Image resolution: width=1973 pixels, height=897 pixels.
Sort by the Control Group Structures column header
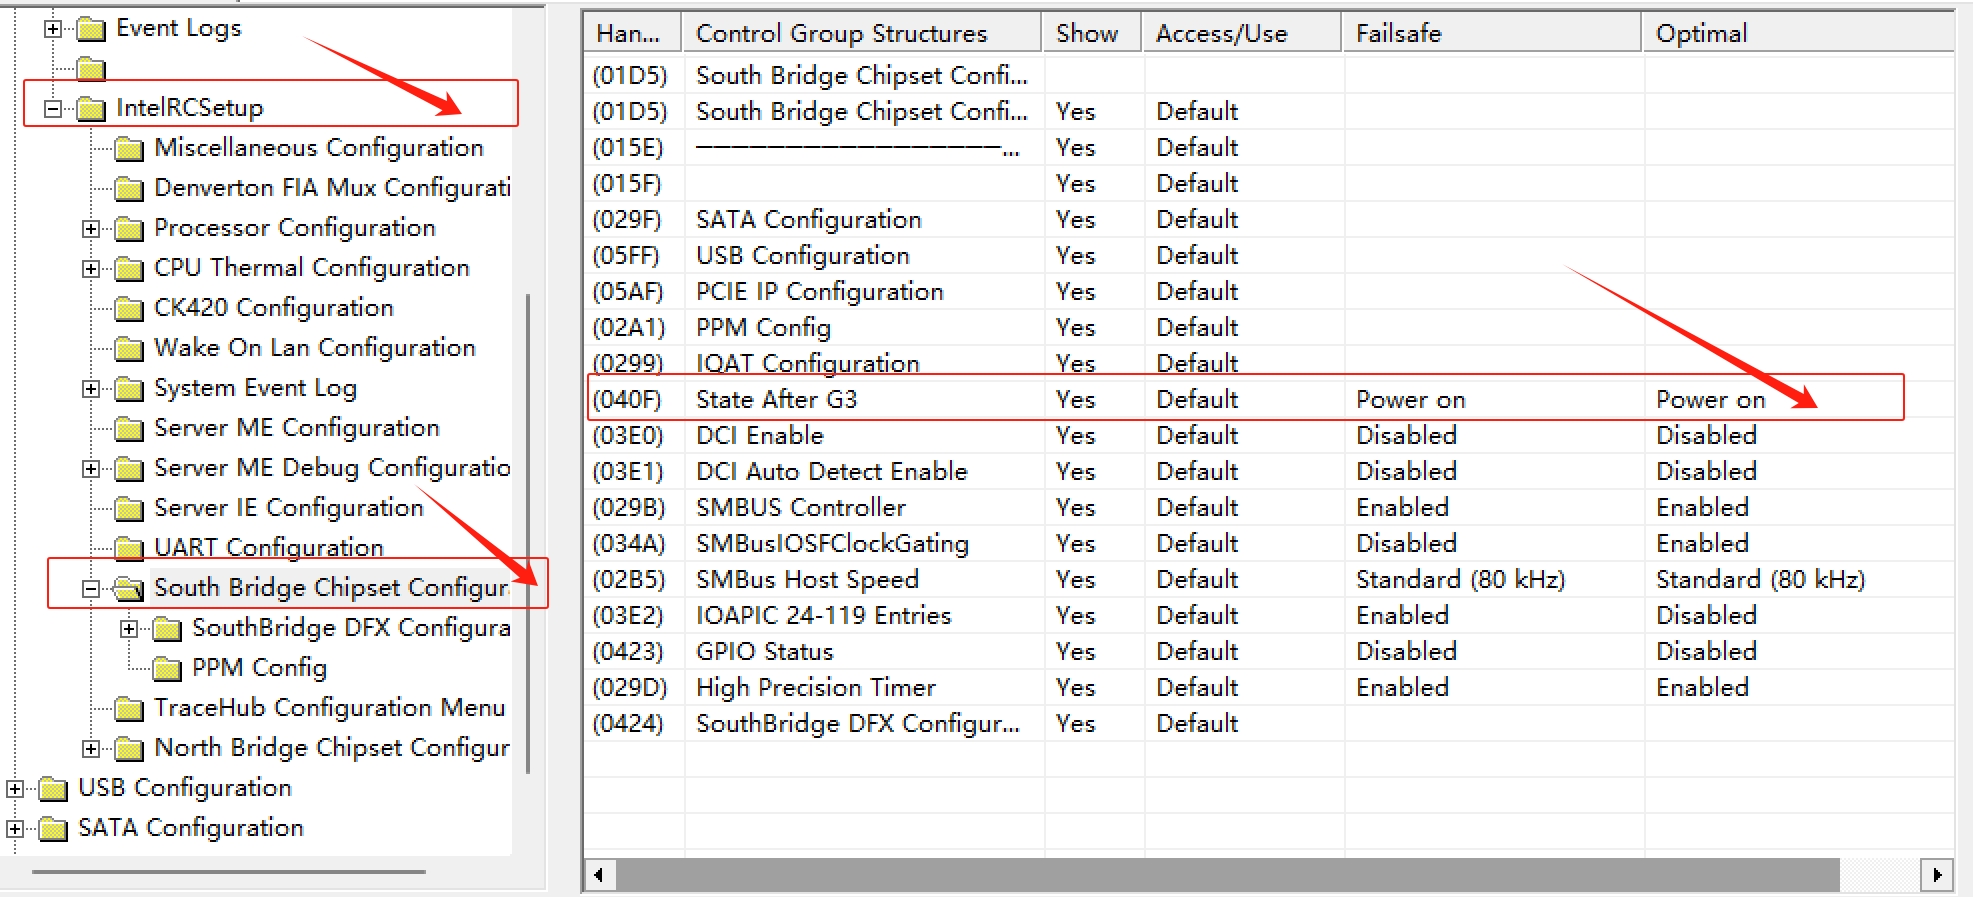[861, 33]
